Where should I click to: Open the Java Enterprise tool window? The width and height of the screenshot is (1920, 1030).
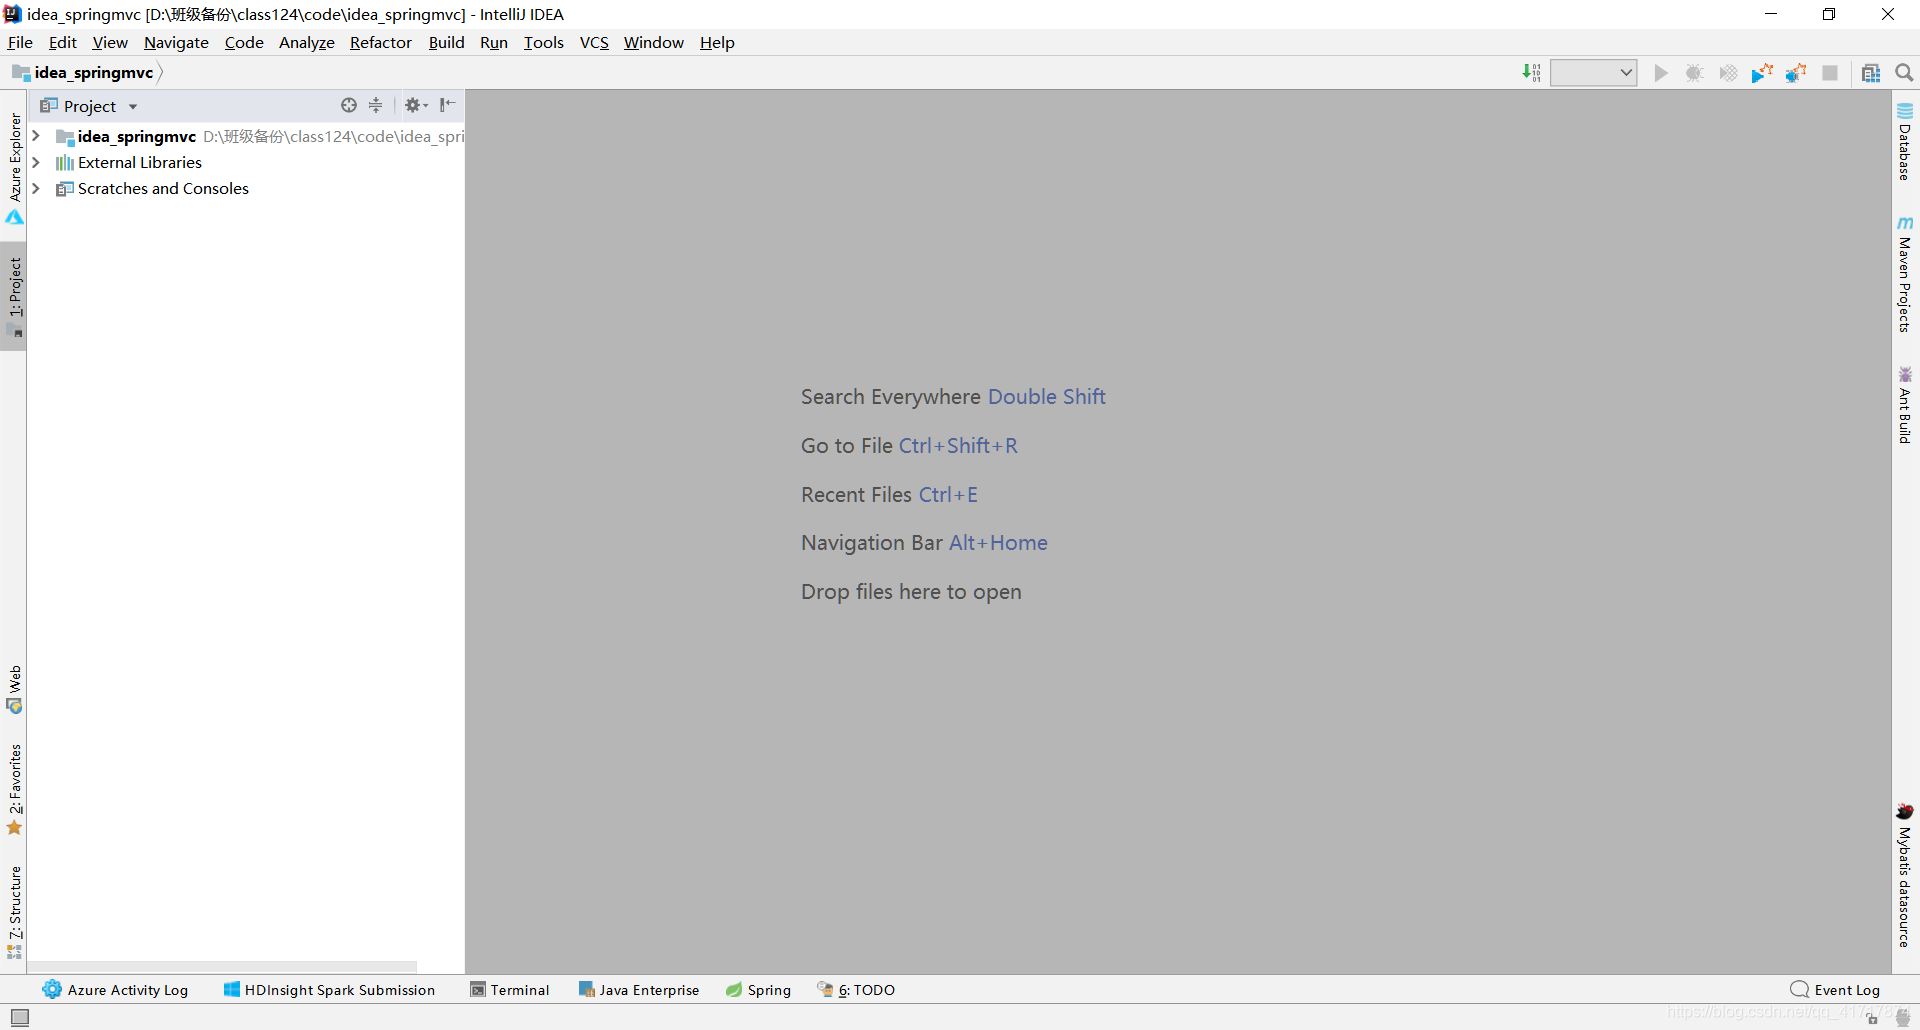(x=639, y=990)
